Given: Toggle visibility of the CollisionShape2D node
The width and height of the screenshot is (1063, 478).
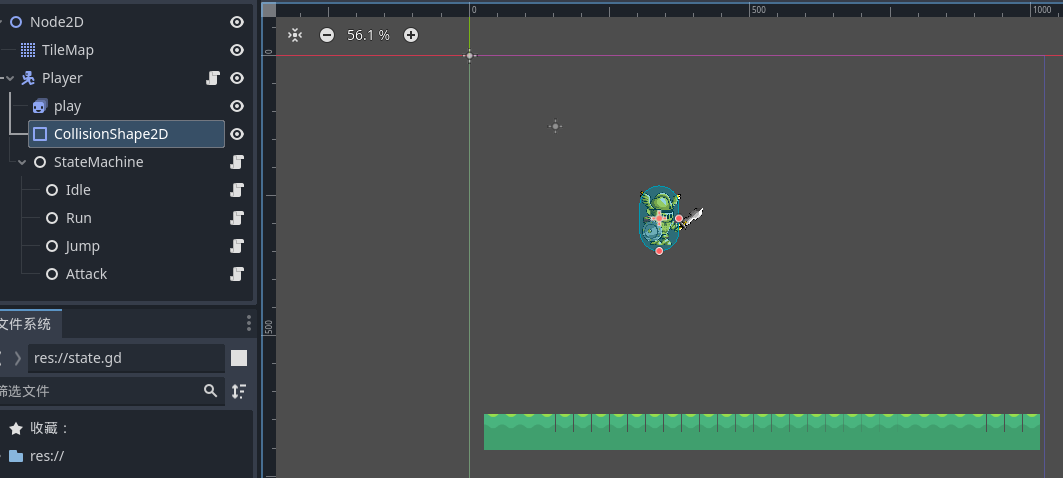Looking at the screenshot, I should 237,134.
